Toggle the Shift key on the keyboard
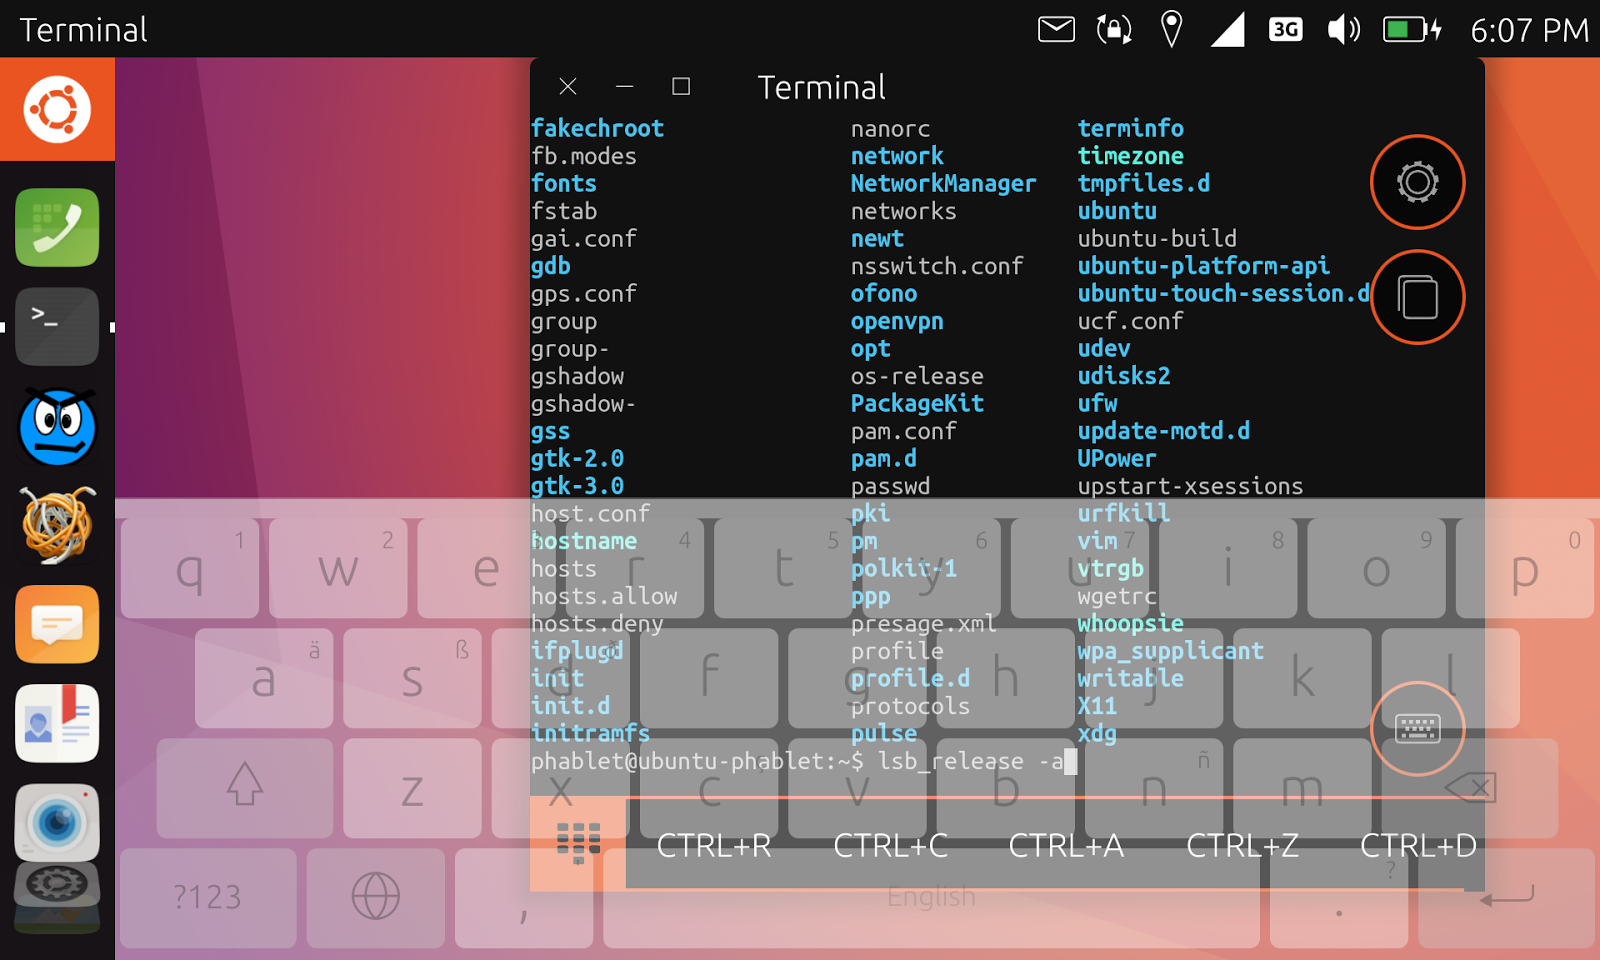 243,789
